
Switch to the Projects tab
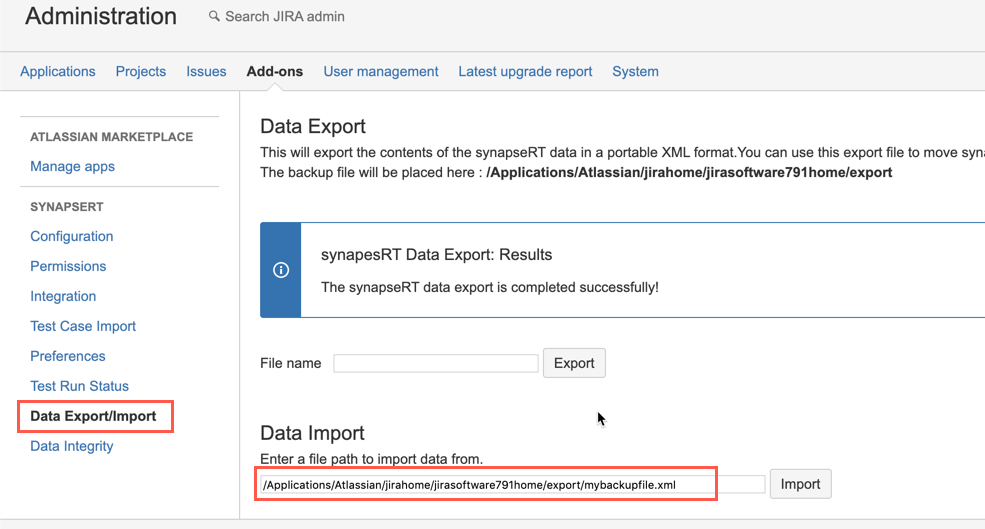tap(141, 71)
